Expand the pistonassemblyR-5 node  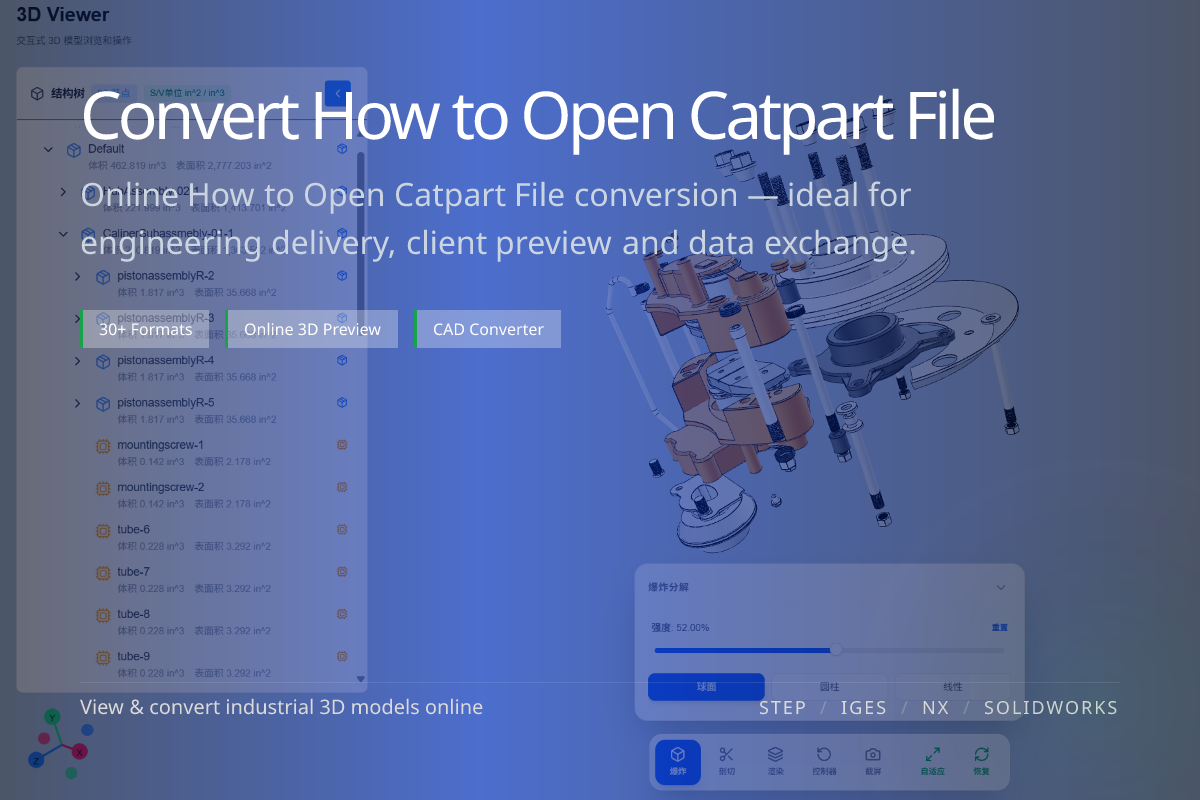coord(78,403)
